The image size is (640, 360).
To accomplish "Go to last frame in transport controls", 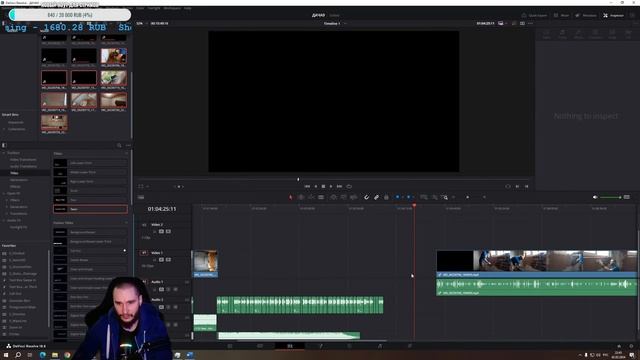I will point(339,187).
